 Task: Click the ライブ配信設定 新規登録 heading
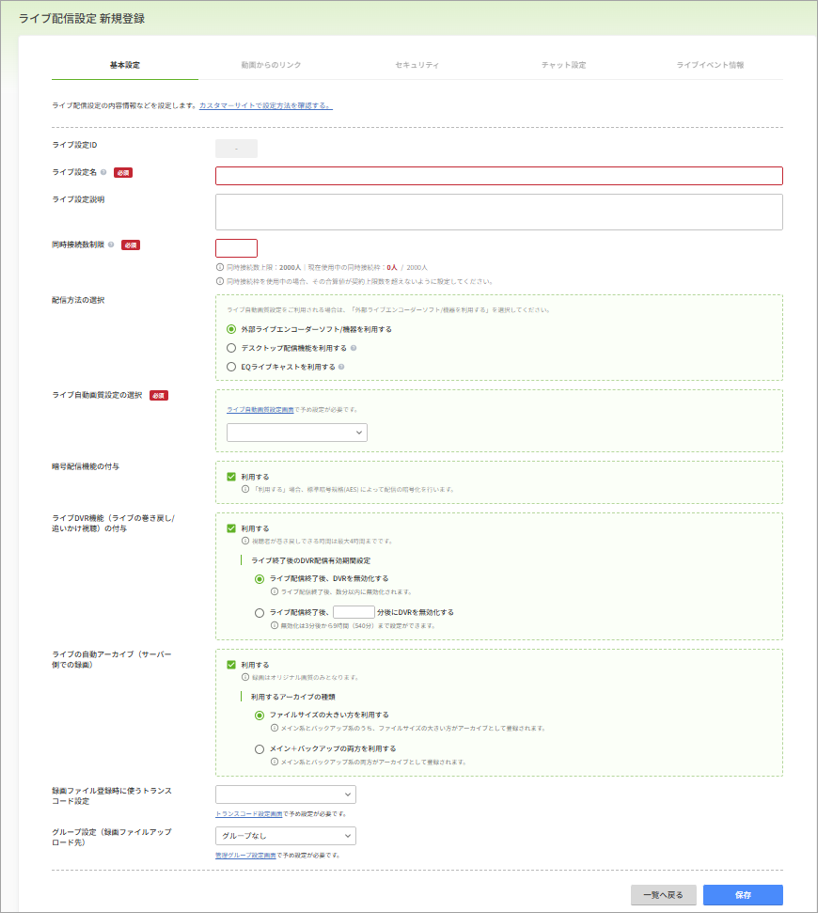click(x=82, y=19)
